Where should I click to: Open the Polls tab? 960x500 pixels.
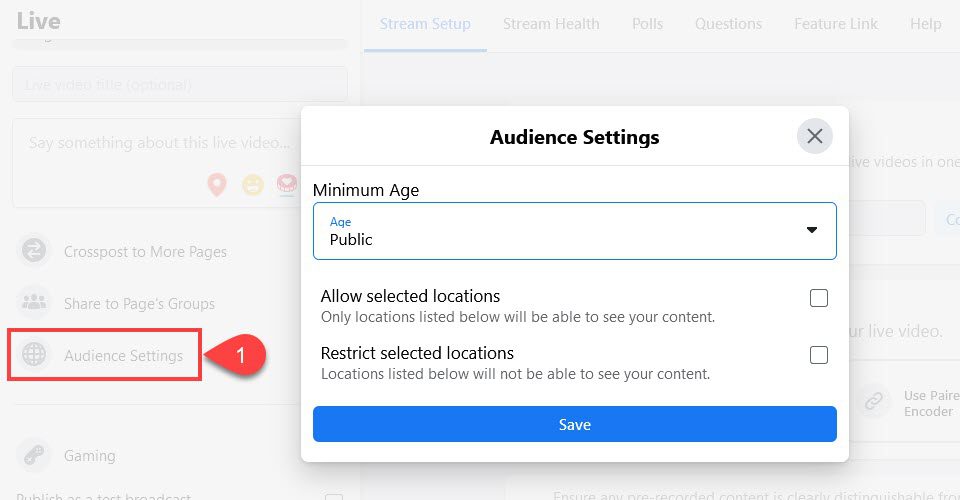click(647, 24)
